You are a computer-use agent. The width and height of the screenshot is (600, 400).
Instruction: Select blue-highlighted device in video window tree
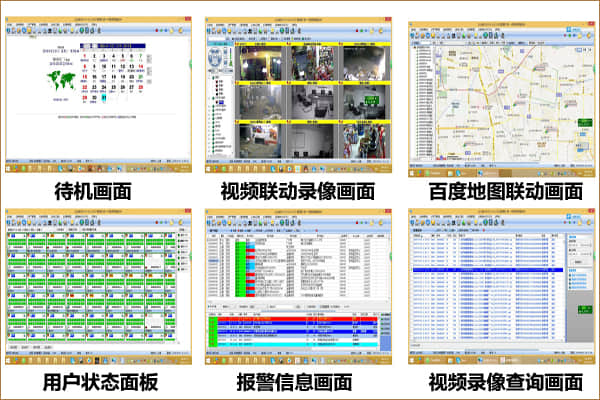[x=220, y=103]
